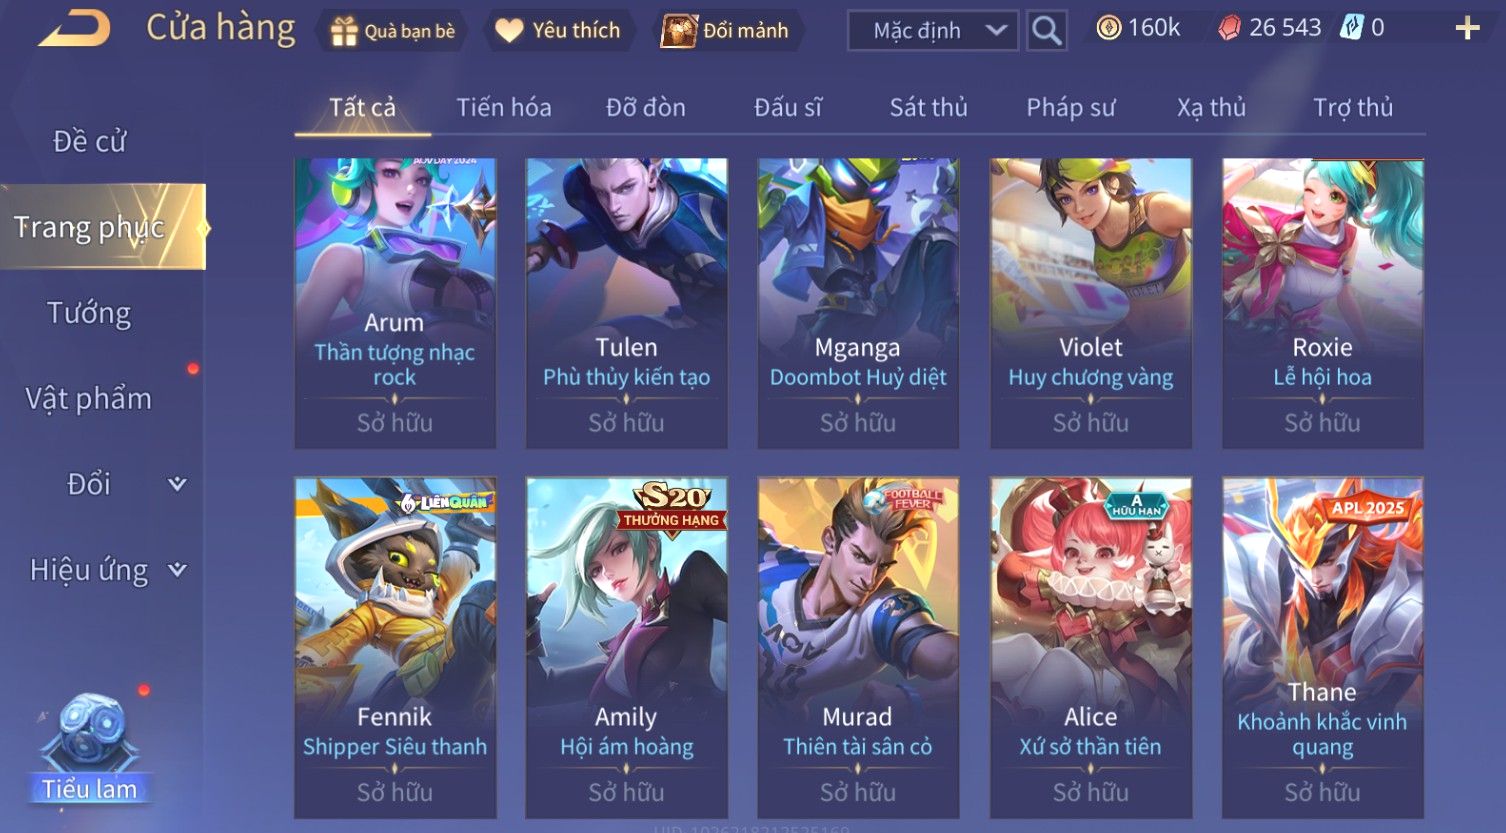This screenshot has width=1506, height=833.
Task: Open Yêu thích heart favorites
Action: [x=559, y=31]
